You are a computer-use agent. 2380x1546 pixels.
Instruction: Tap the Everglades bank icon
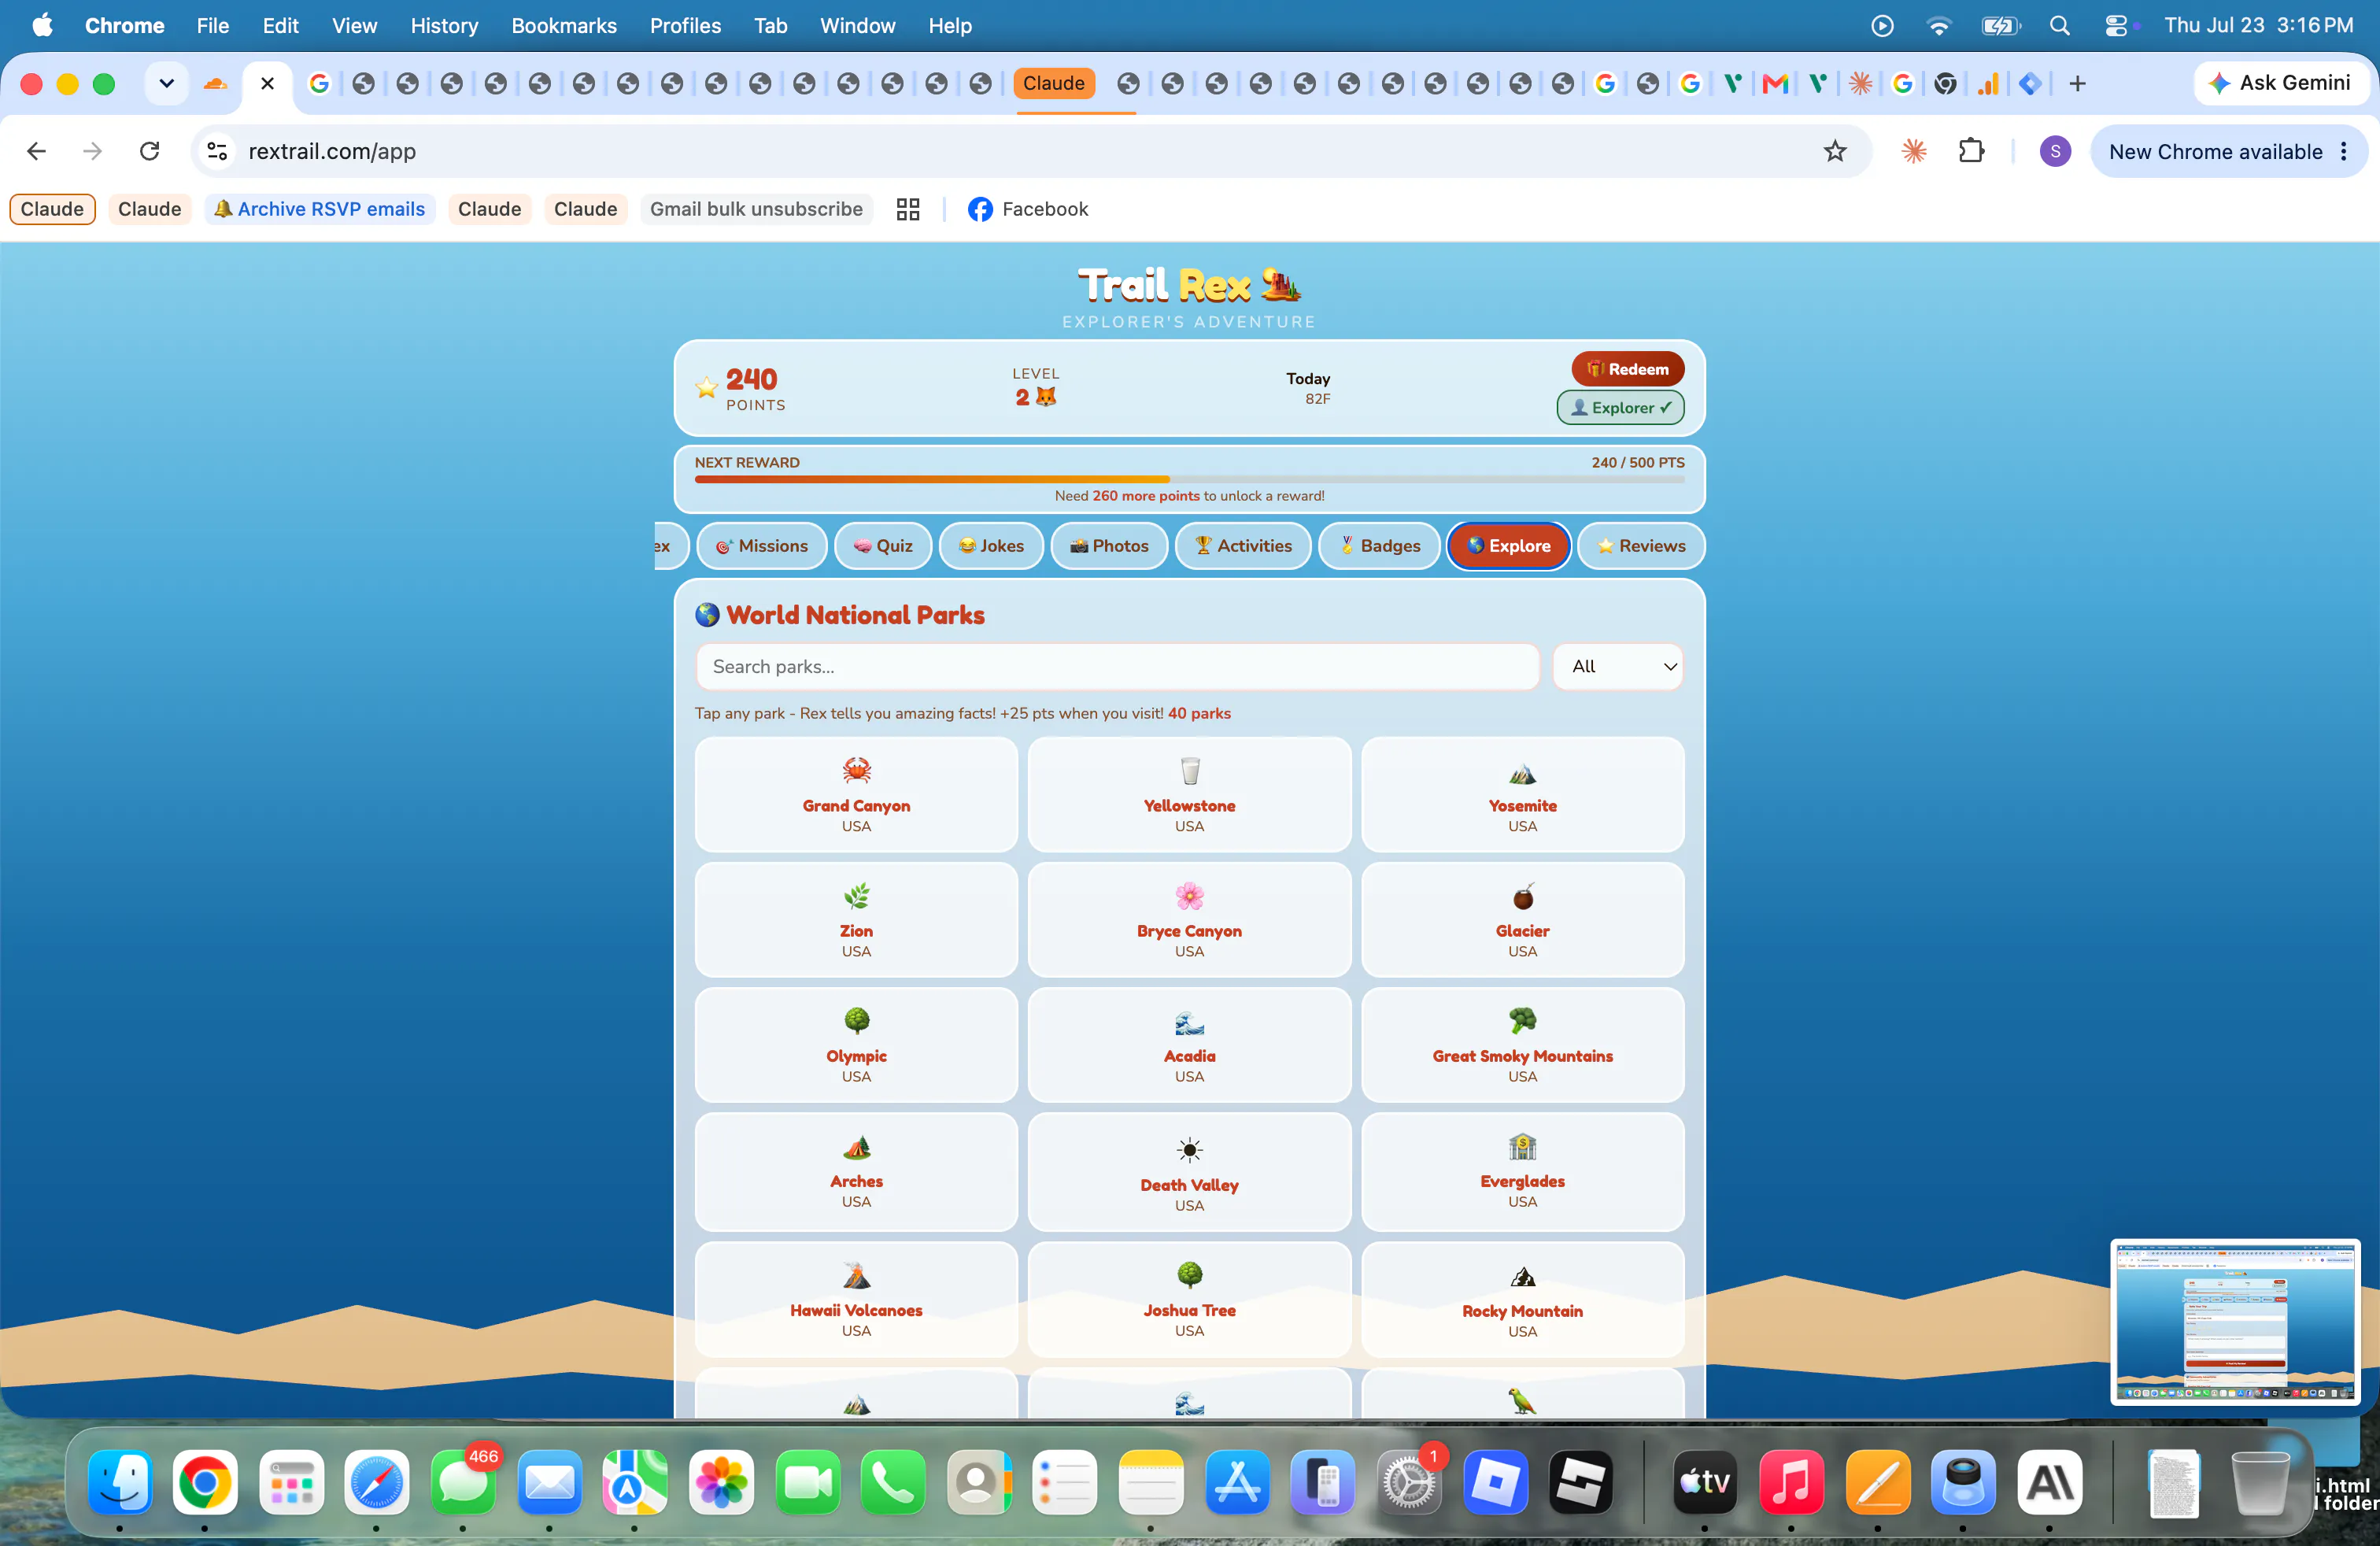pyautogui.click(x=1522, y=1146)
